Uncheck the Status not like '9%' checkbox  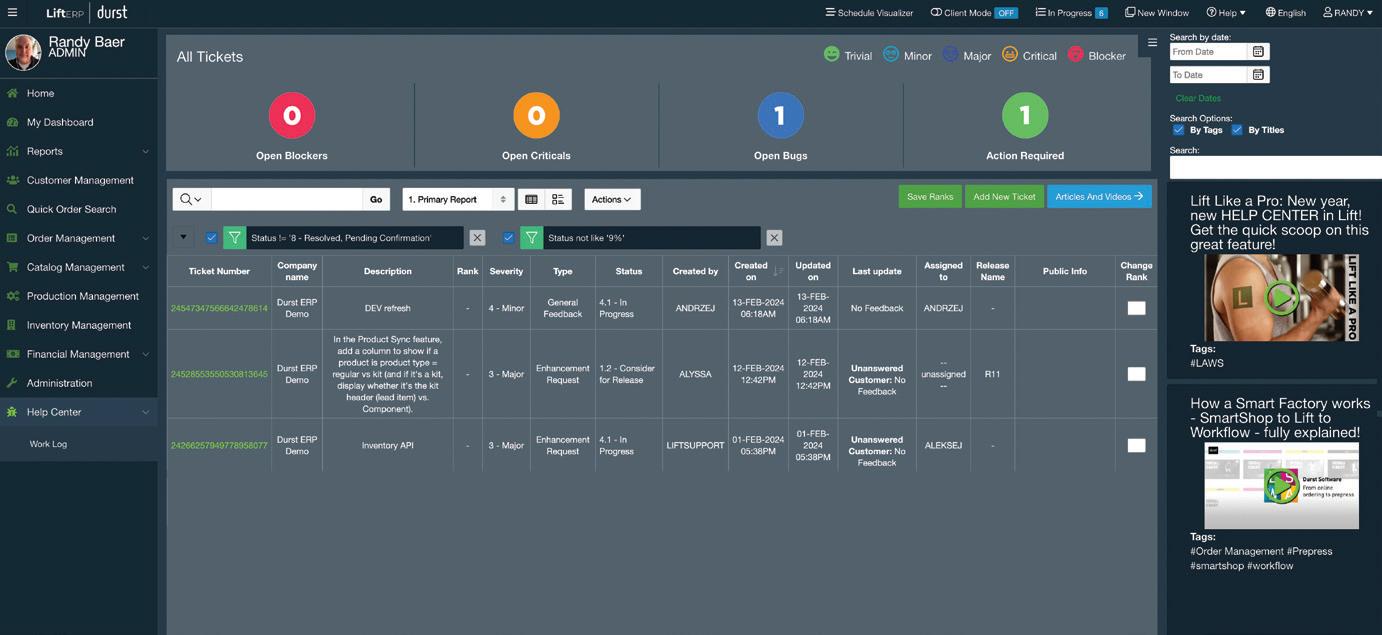508,238
